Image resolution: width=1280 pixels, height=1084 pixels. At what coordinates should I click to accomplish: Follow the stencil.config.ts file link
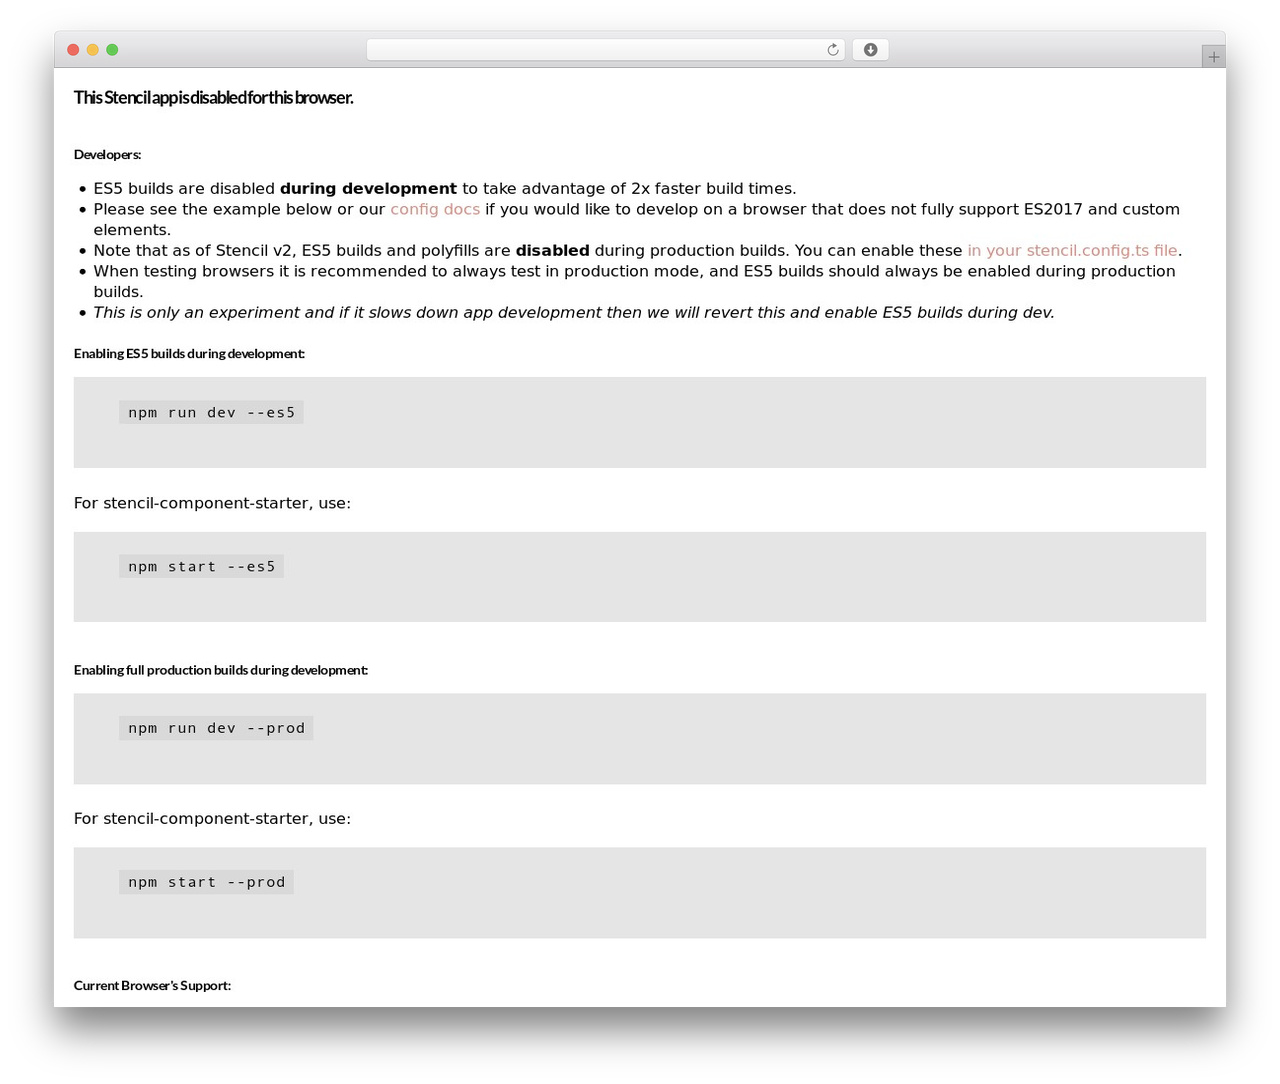[x=1072, y=250]
